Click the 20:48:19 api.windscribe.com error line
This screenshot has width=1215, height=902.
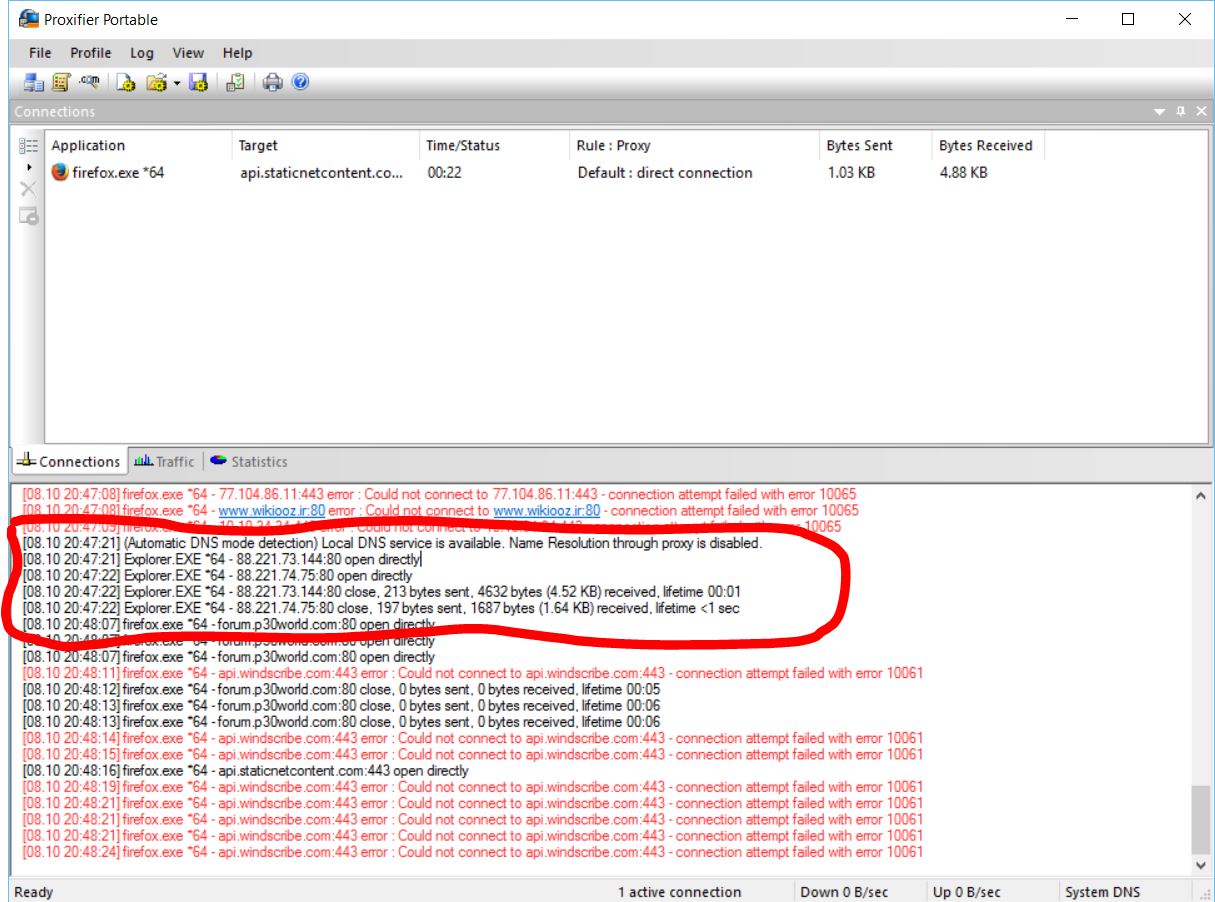click(x=472, y=787)
